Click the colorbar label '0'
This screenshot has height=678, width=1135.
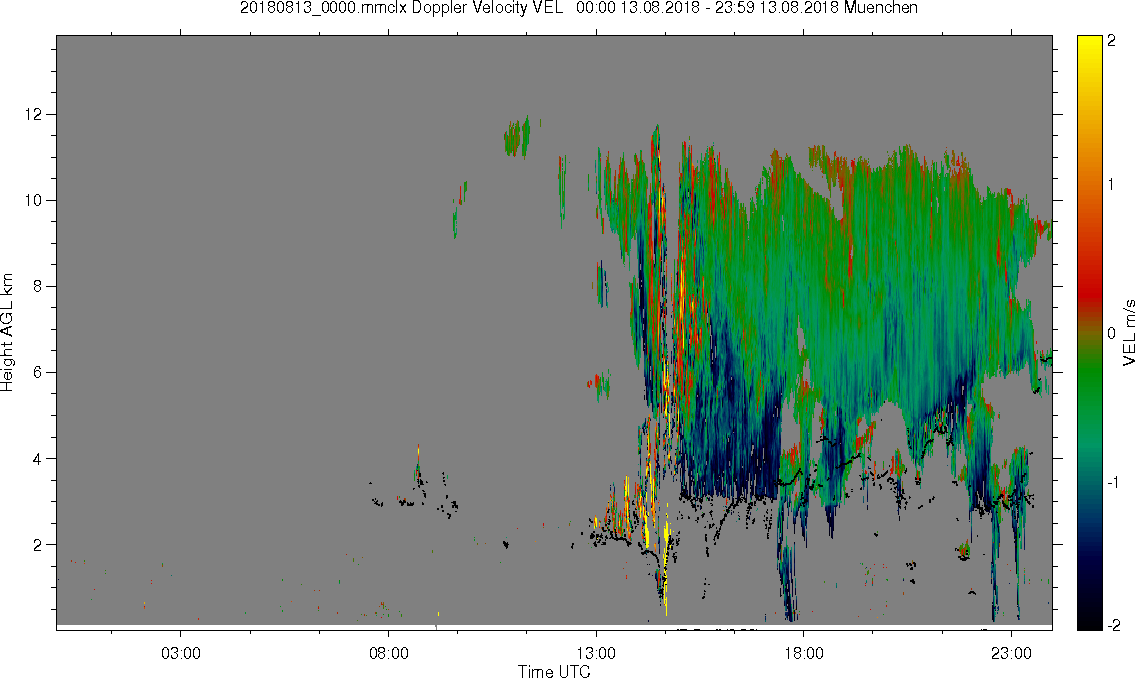1111,334
